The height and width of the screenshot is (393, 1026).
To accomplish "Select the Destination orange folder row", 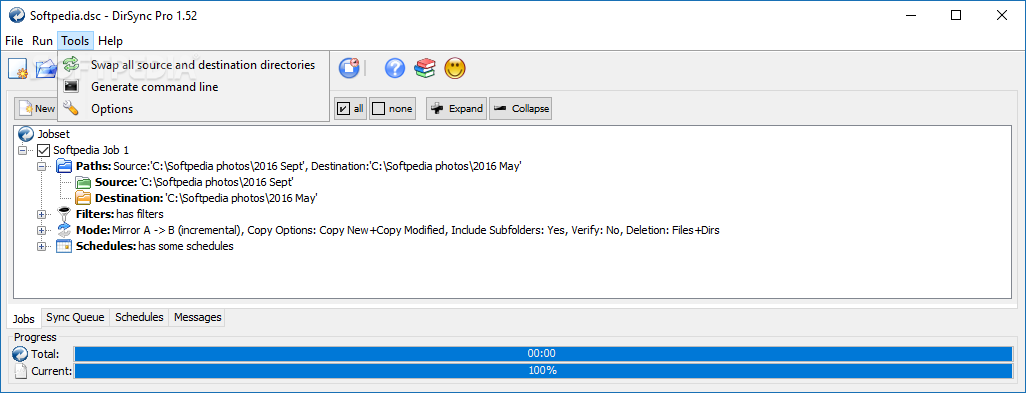I will coord(196,197).
